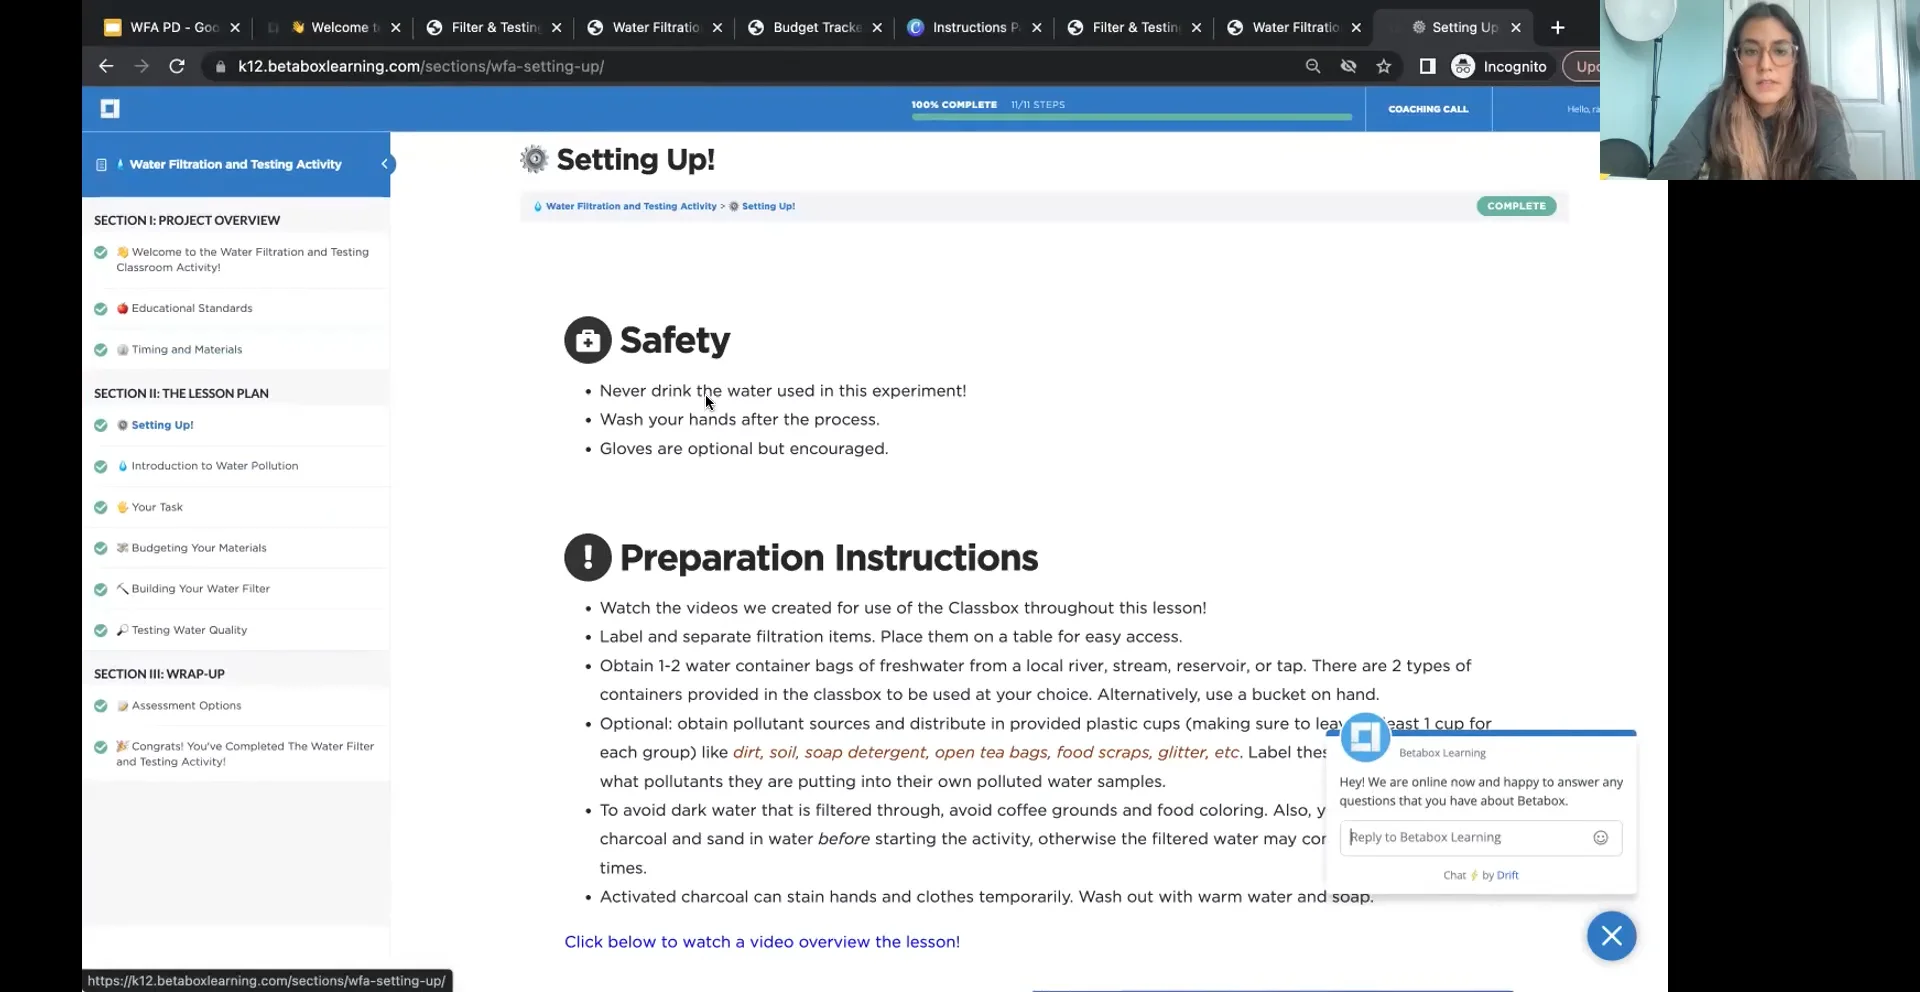Open the side panel icon in browser toolbar

pyautogui.click(x=1427, y=66)
